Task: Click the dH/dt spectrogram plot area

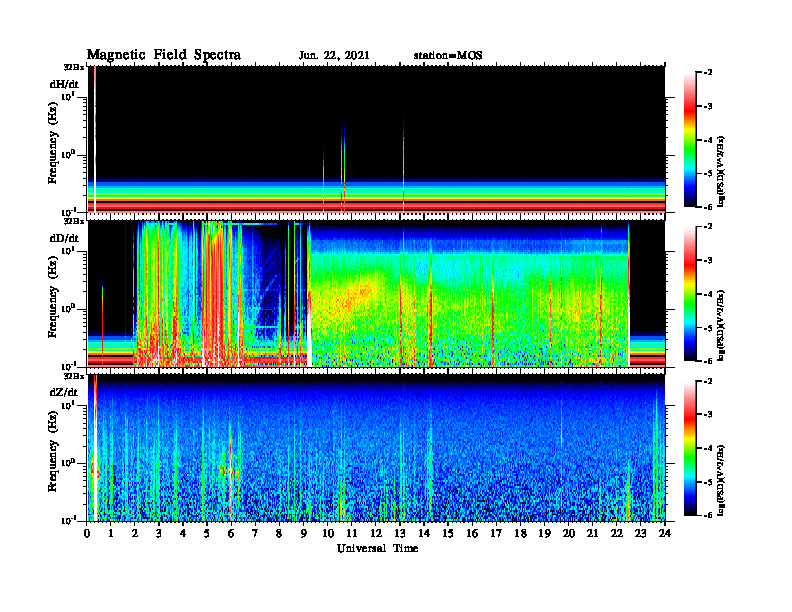Action: (376, 139)
